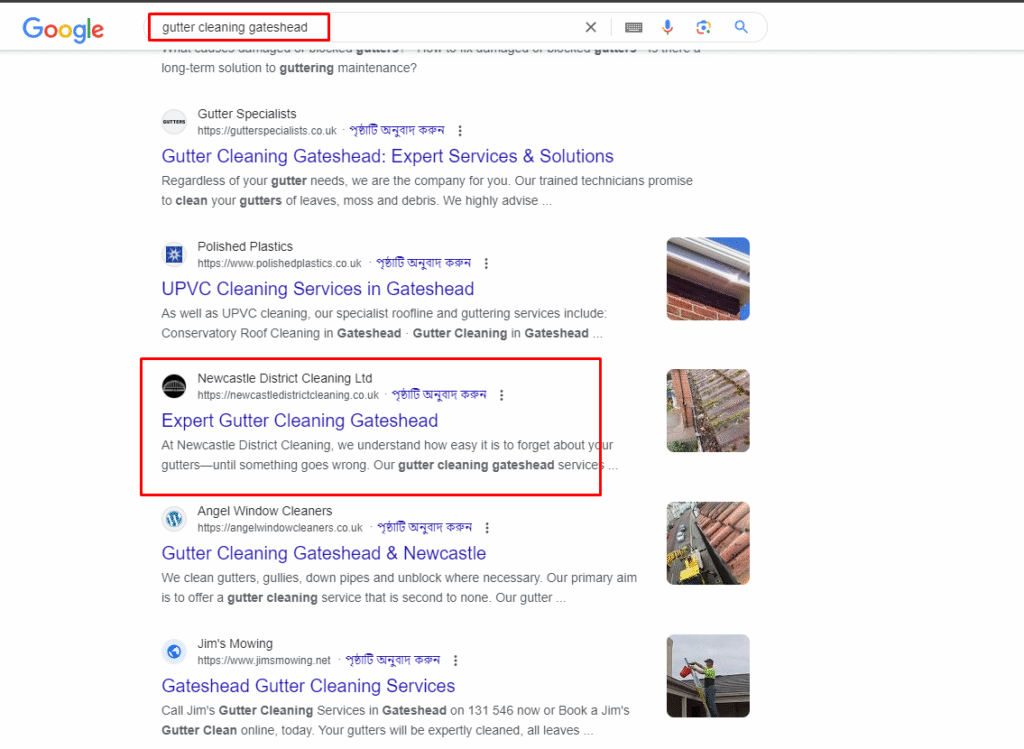Click the Gutter Specialists site name
The image size is (1024, 749).
point(247,114)
